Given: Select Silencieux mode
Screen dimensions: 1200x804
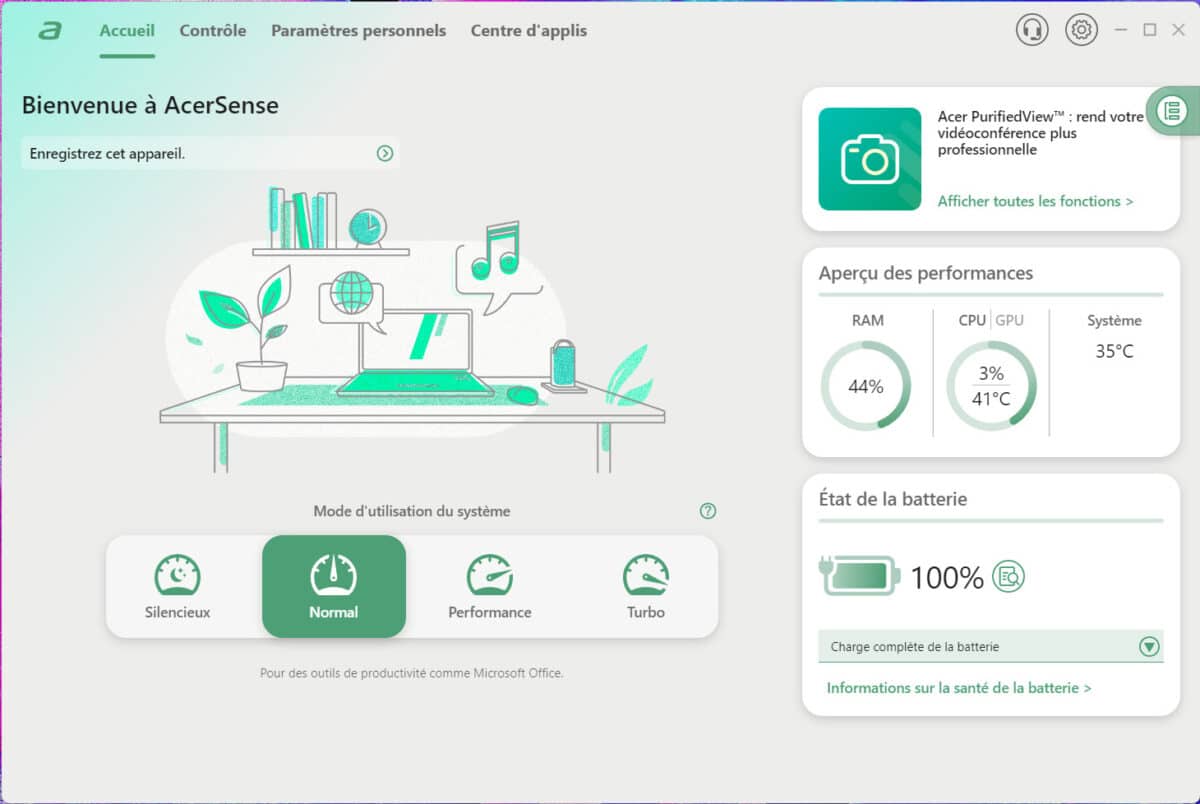Looking at the screenshot, I should coord(177,587).
